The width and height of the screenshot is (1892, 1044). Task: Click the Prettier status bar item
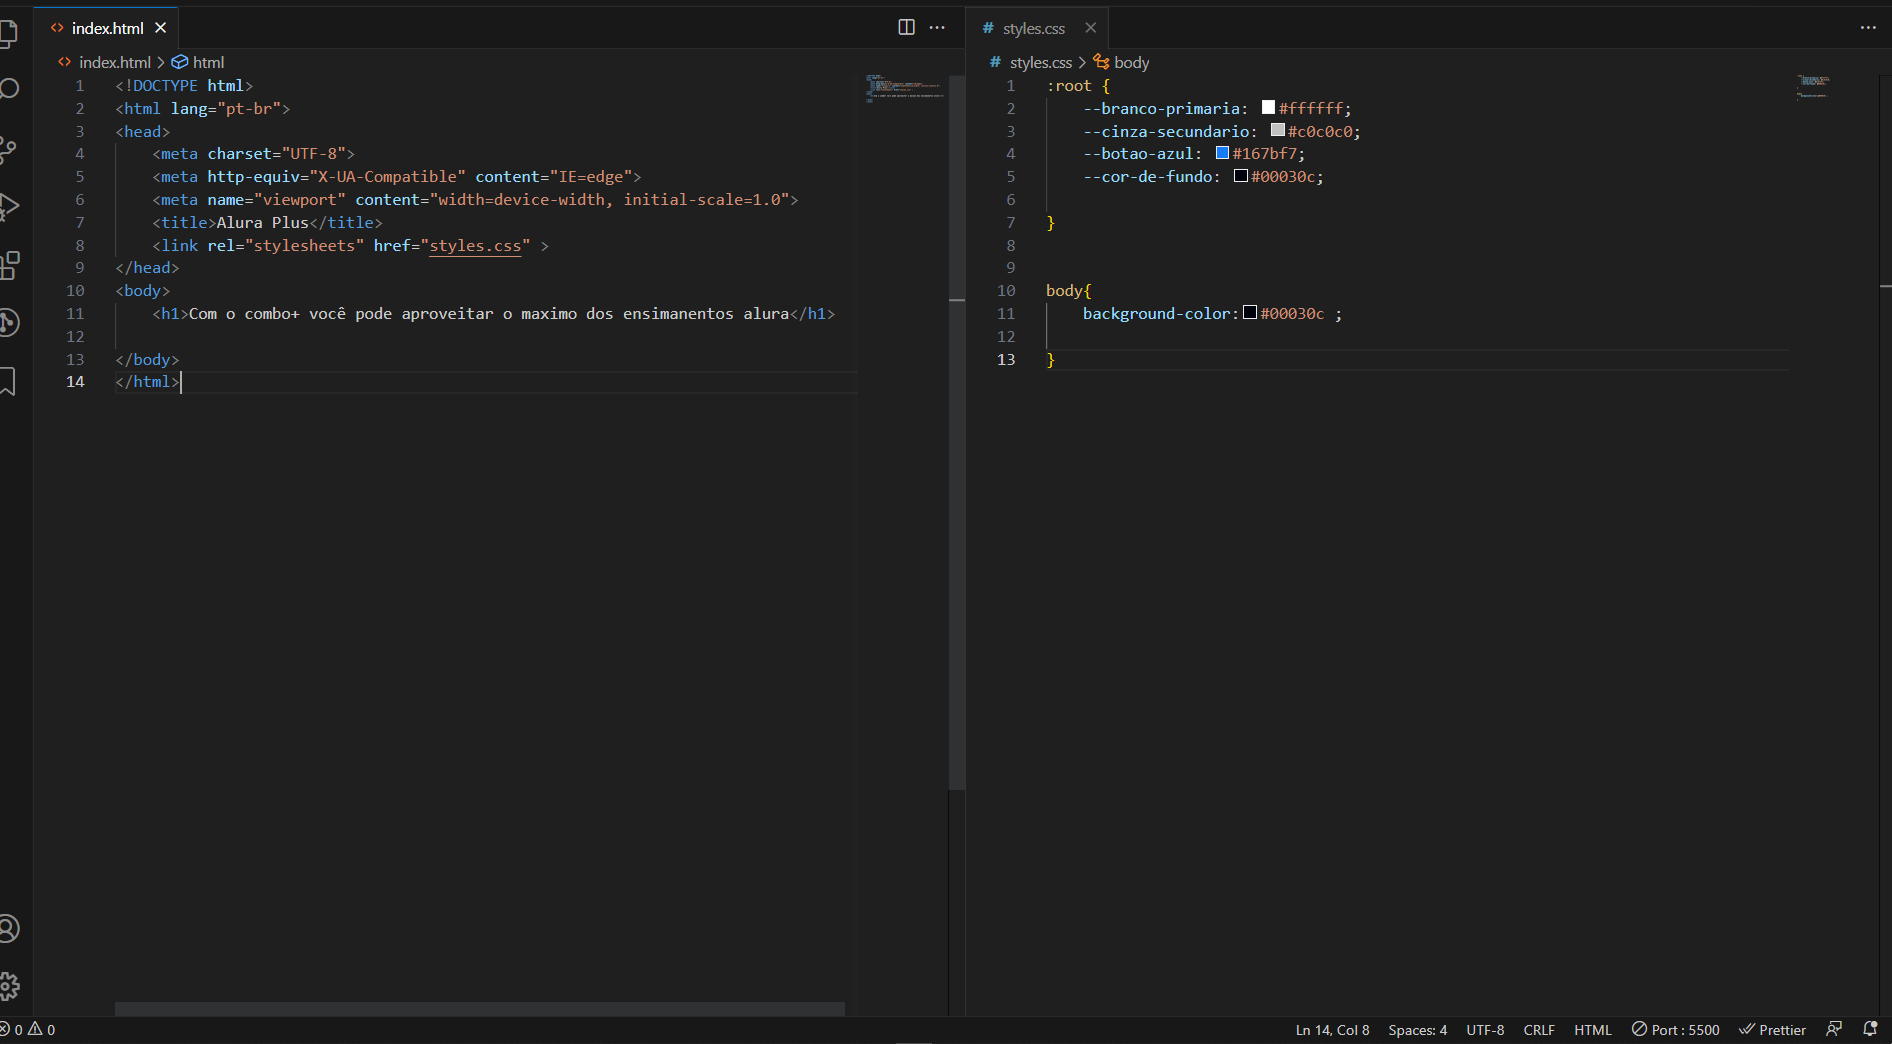pyautogui.click(x=1773, y=1030)
